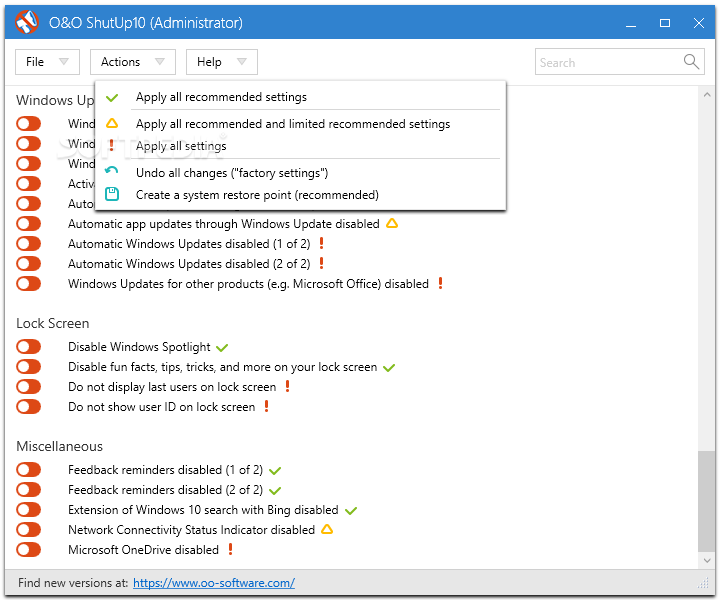The width and height of the screenshot is (720, 600).
Task: Choose Apply all recommended settings
Action: coord(300,97)
